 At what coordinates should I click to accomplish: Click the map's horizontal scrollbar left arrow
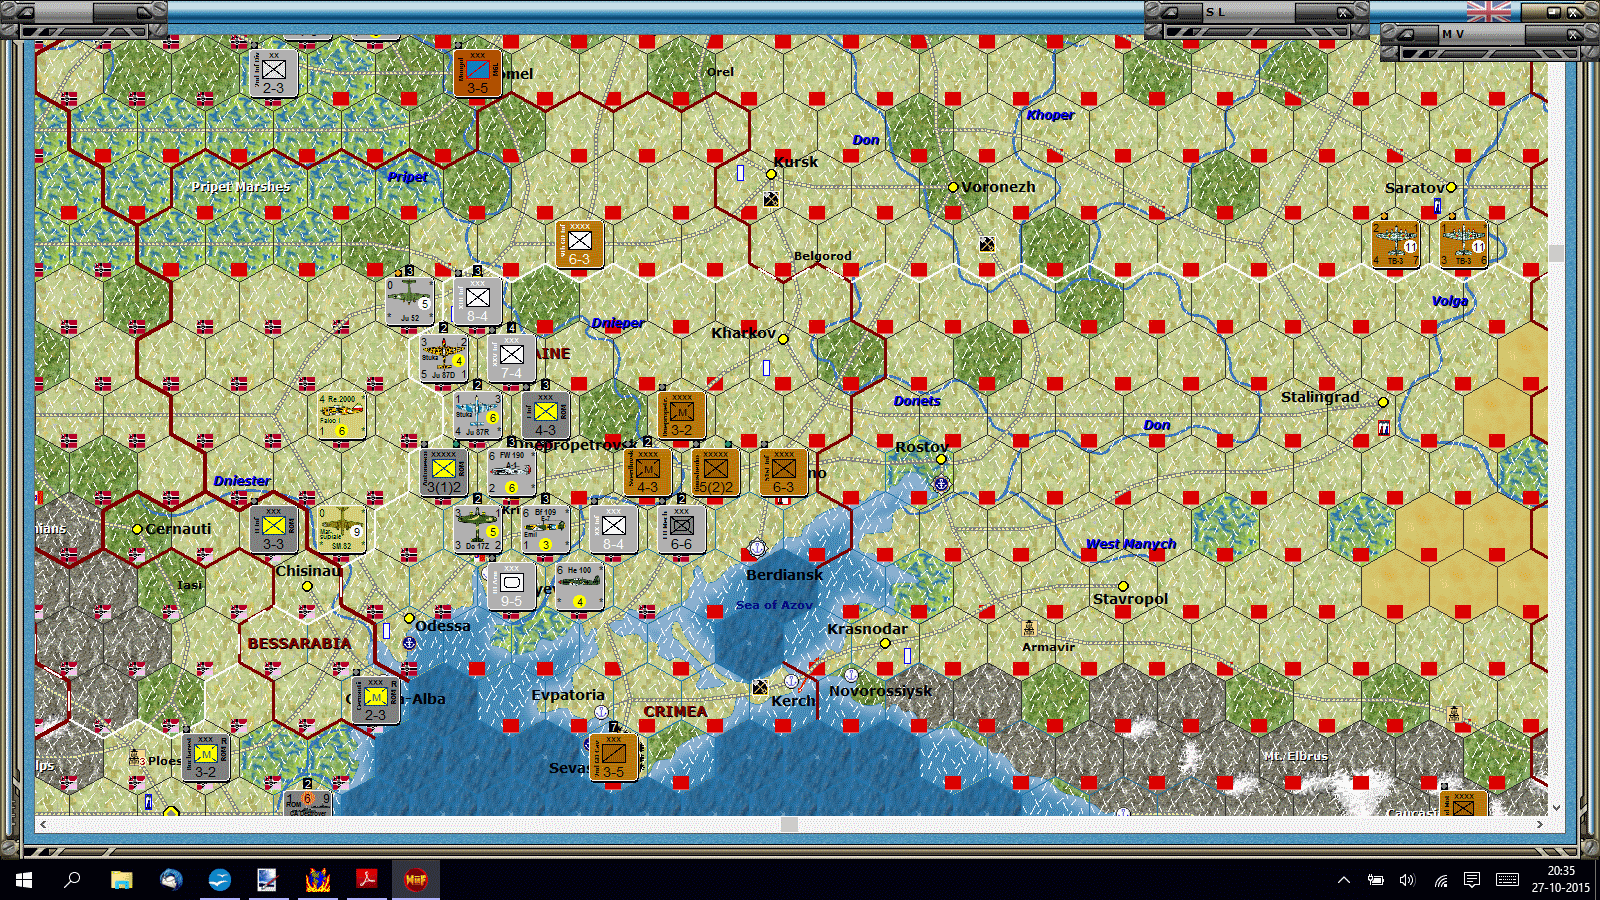[42, 824]
